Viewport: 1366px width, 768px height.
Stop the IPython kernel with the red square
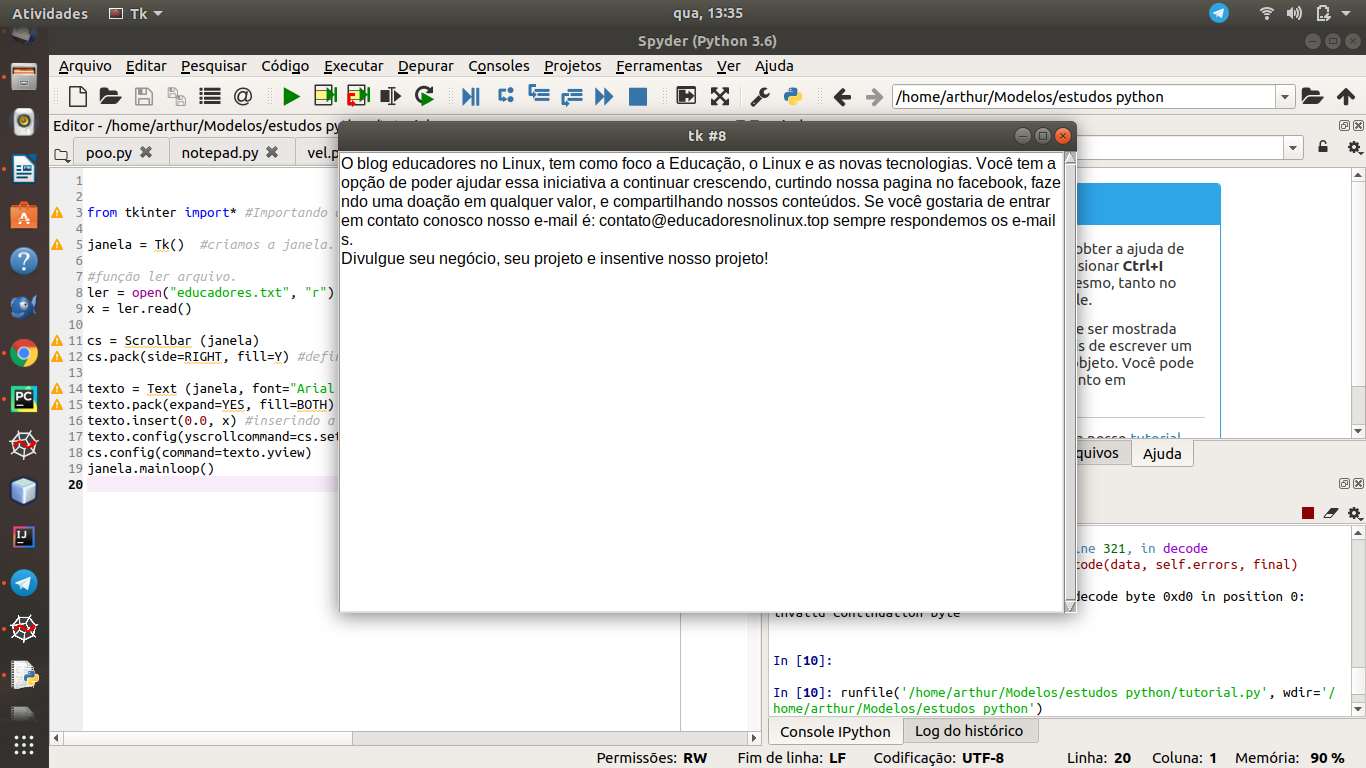point(1307,513)
